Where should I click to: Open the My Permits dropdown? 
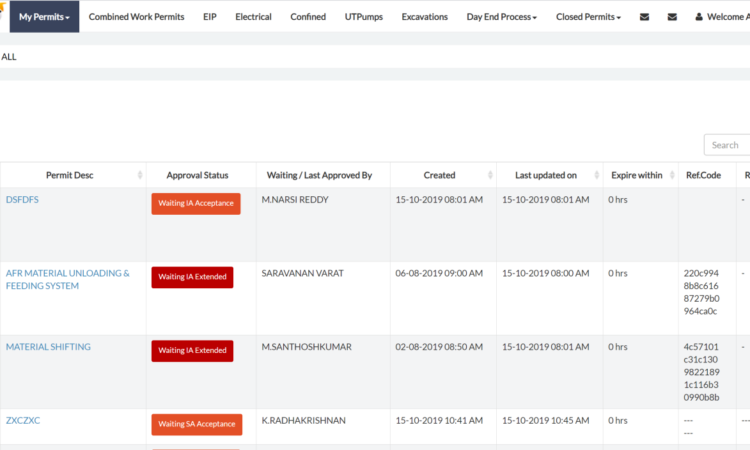(44, 17)
